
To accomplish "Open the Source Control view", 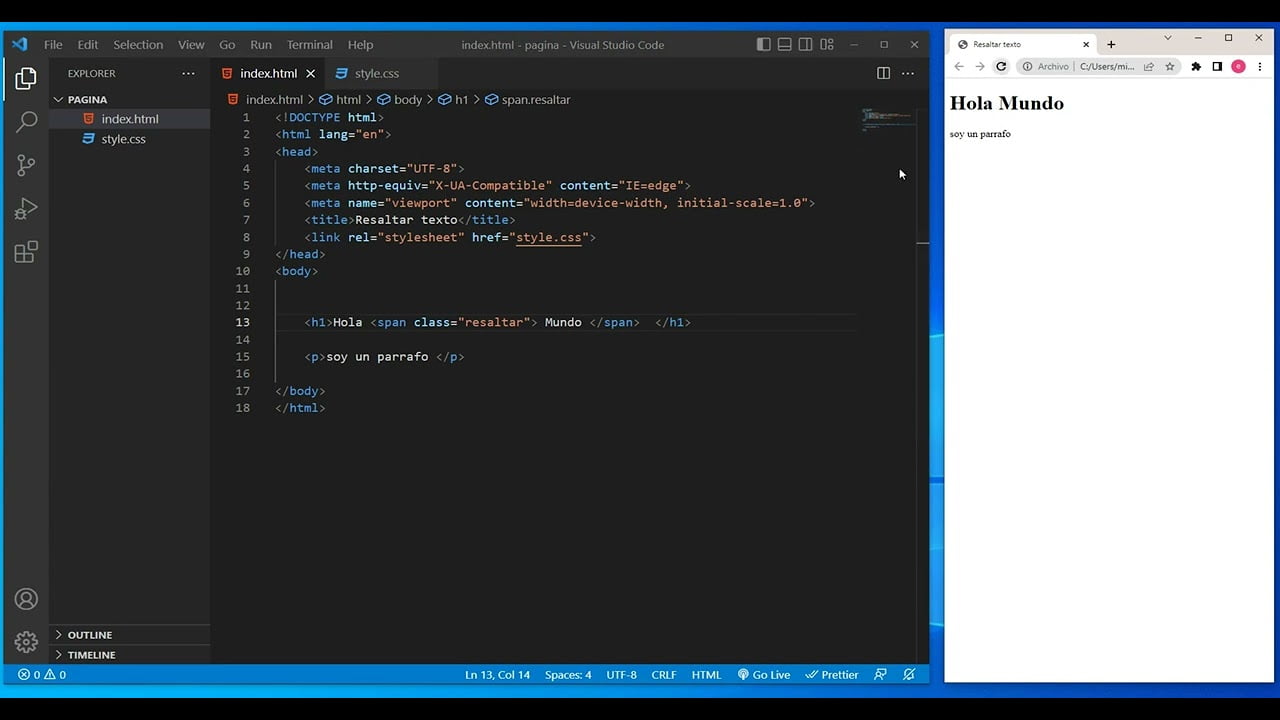I will [x=26, y=165].
